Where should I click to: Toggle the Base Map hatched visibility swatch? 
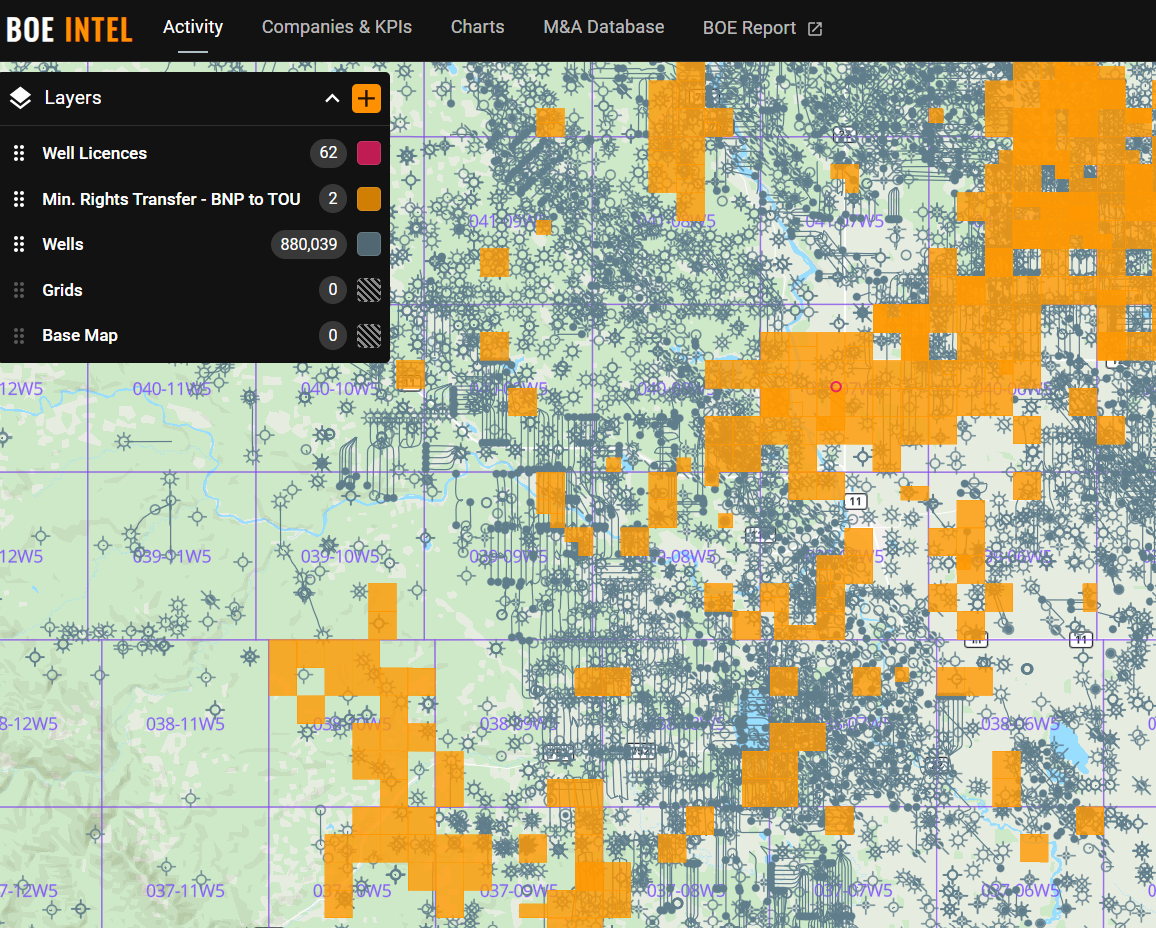point(369,335)
